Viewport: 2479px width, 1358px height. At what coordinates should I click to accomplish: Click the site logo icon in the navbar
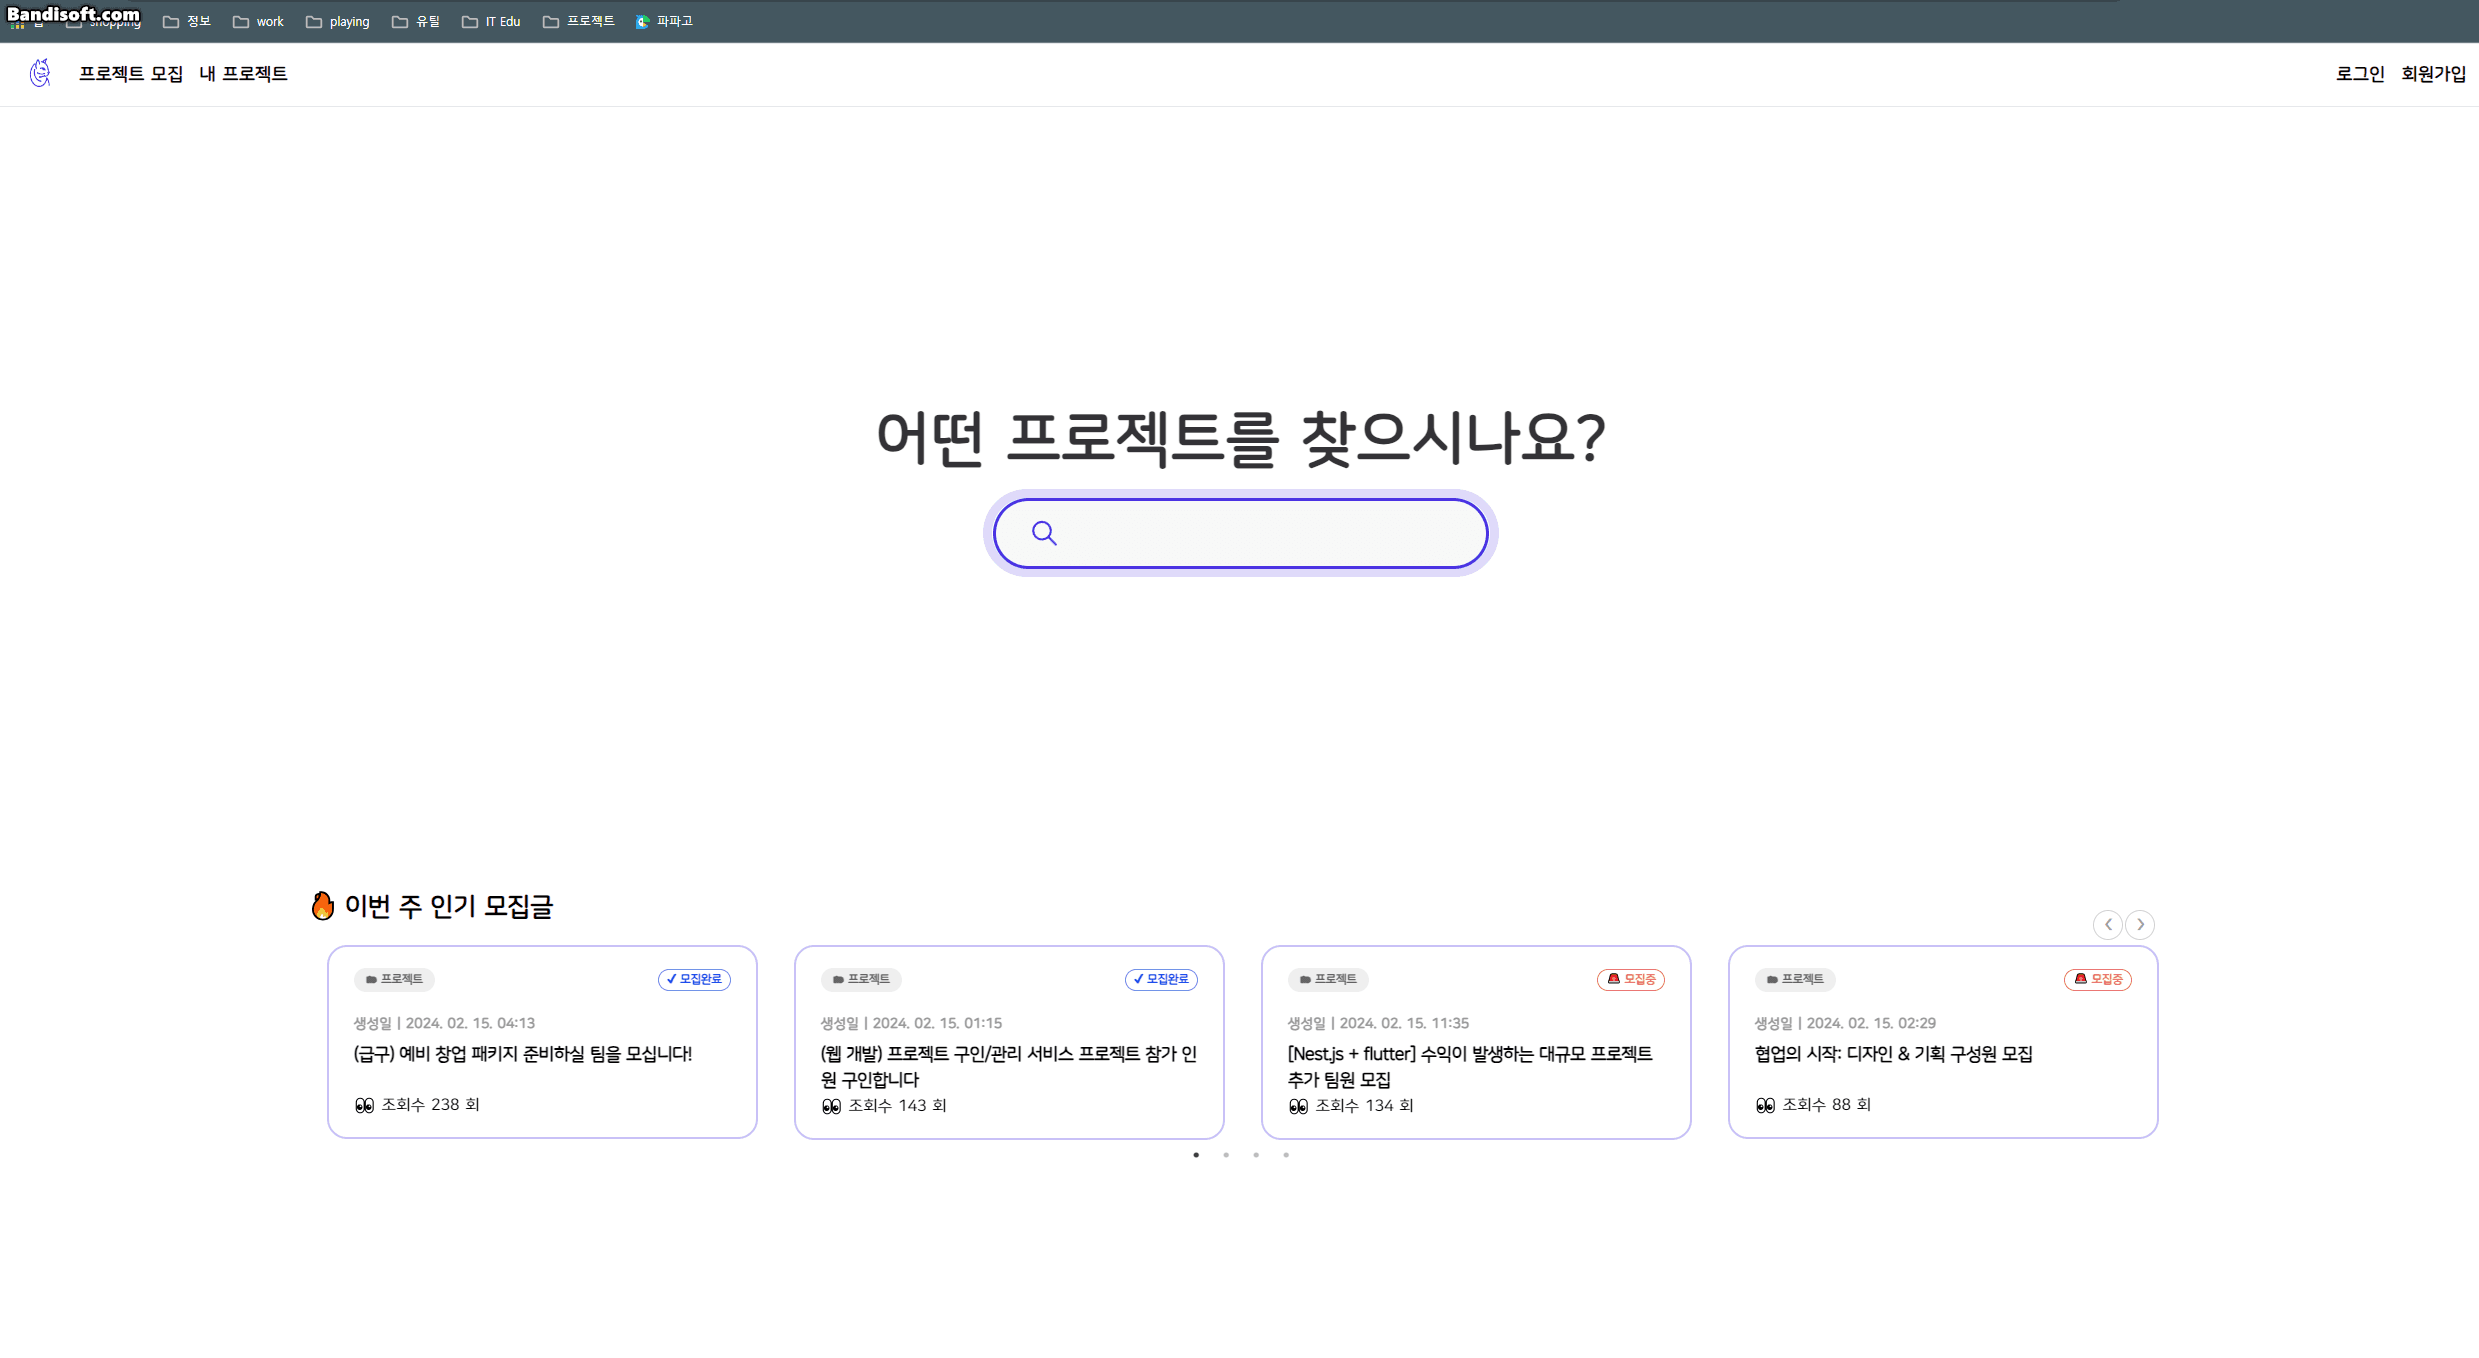[40, 73]
